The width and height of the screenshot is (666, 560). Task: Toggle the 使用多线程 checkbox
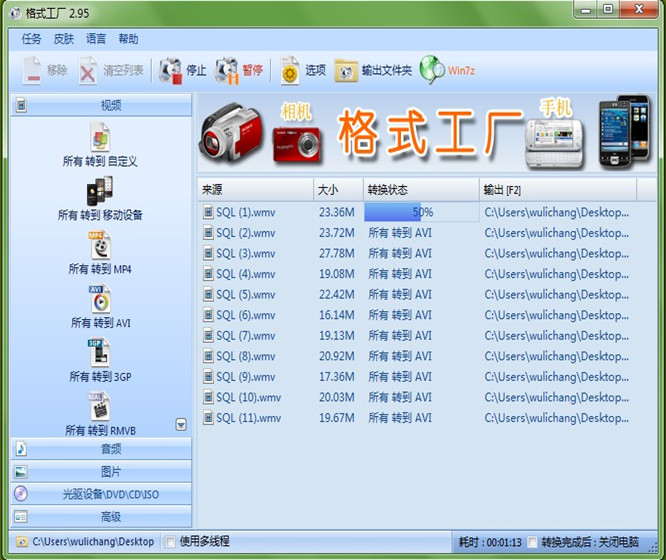170,542
